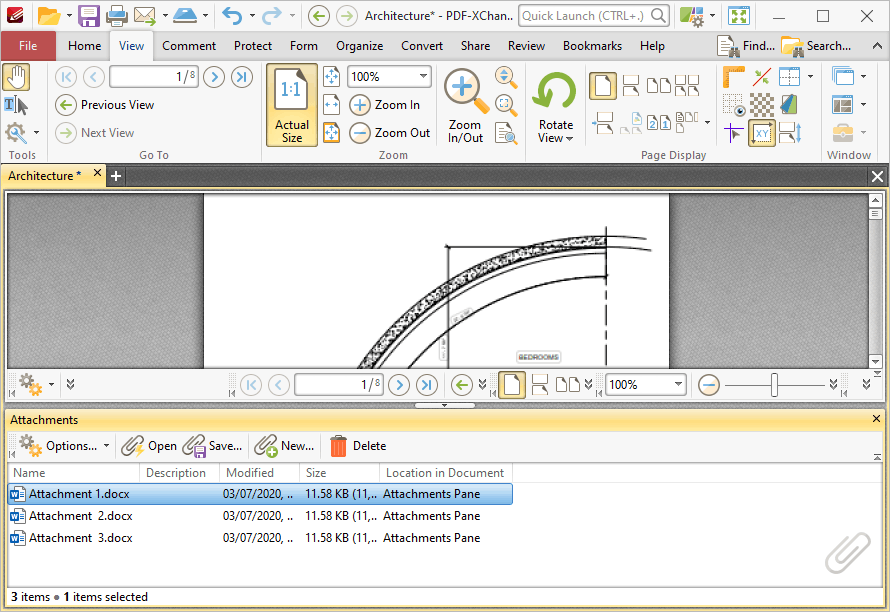Expand the 100% zoom level dropdown
The image size is (890, 612).
tap(423, 76)
